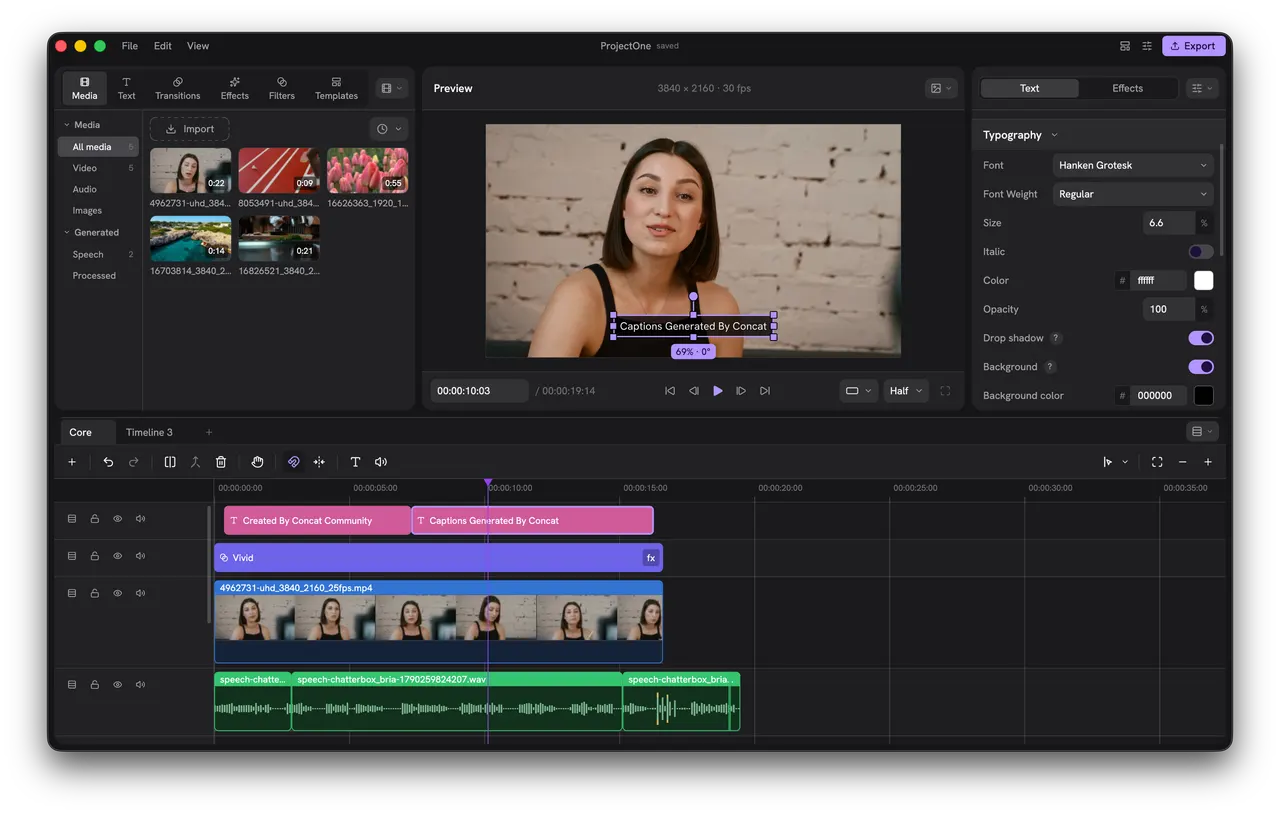Image resolution: width=1280 pixels, height=814 pixels.
Task: Play the preview video
Action: [717, 391]
